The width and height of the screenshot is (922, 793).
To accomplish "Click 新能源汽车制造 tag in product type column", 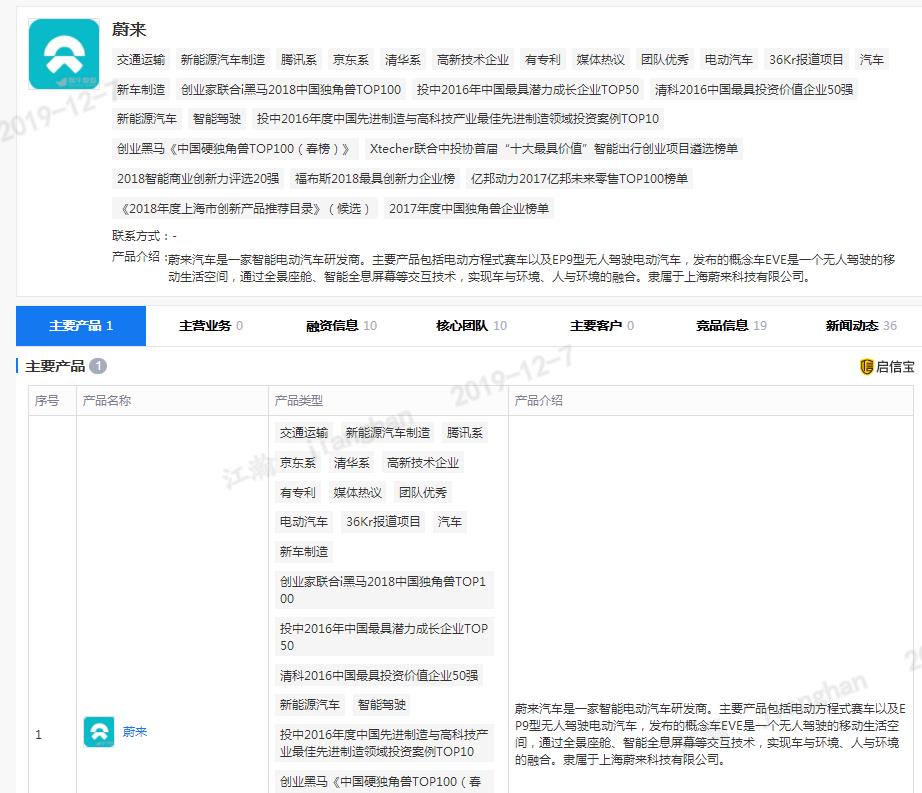I will pos(387,433).
